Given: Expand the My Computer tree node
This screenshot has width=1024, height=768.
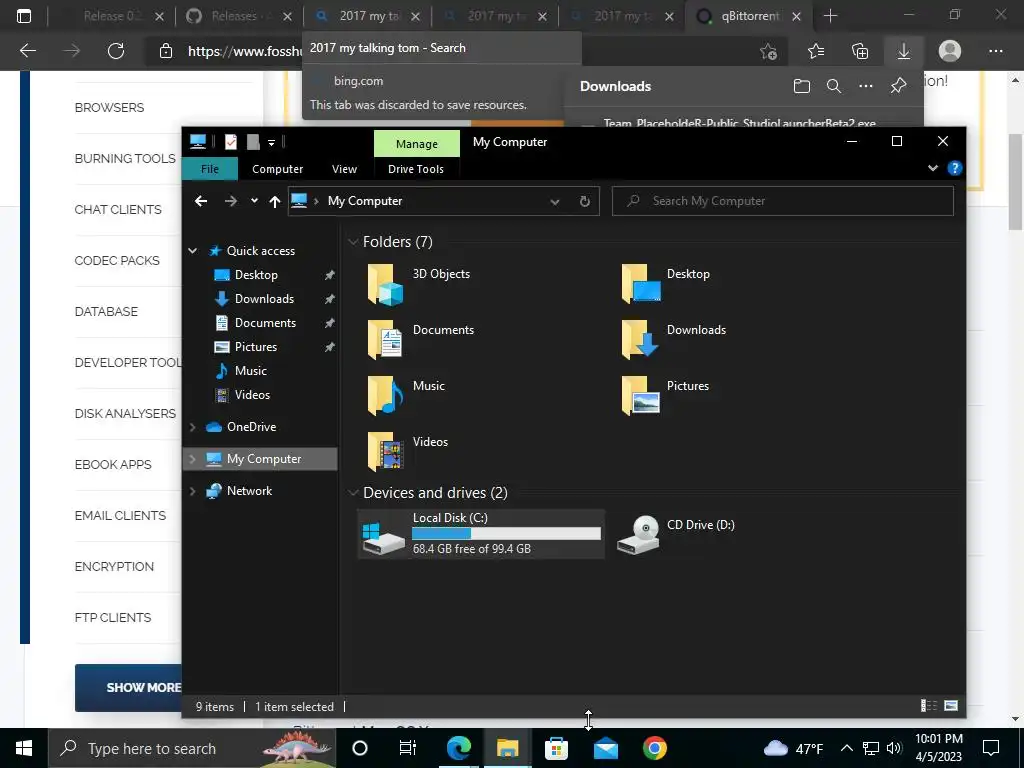Looking at the screenshot, I should tap(193, 459).
